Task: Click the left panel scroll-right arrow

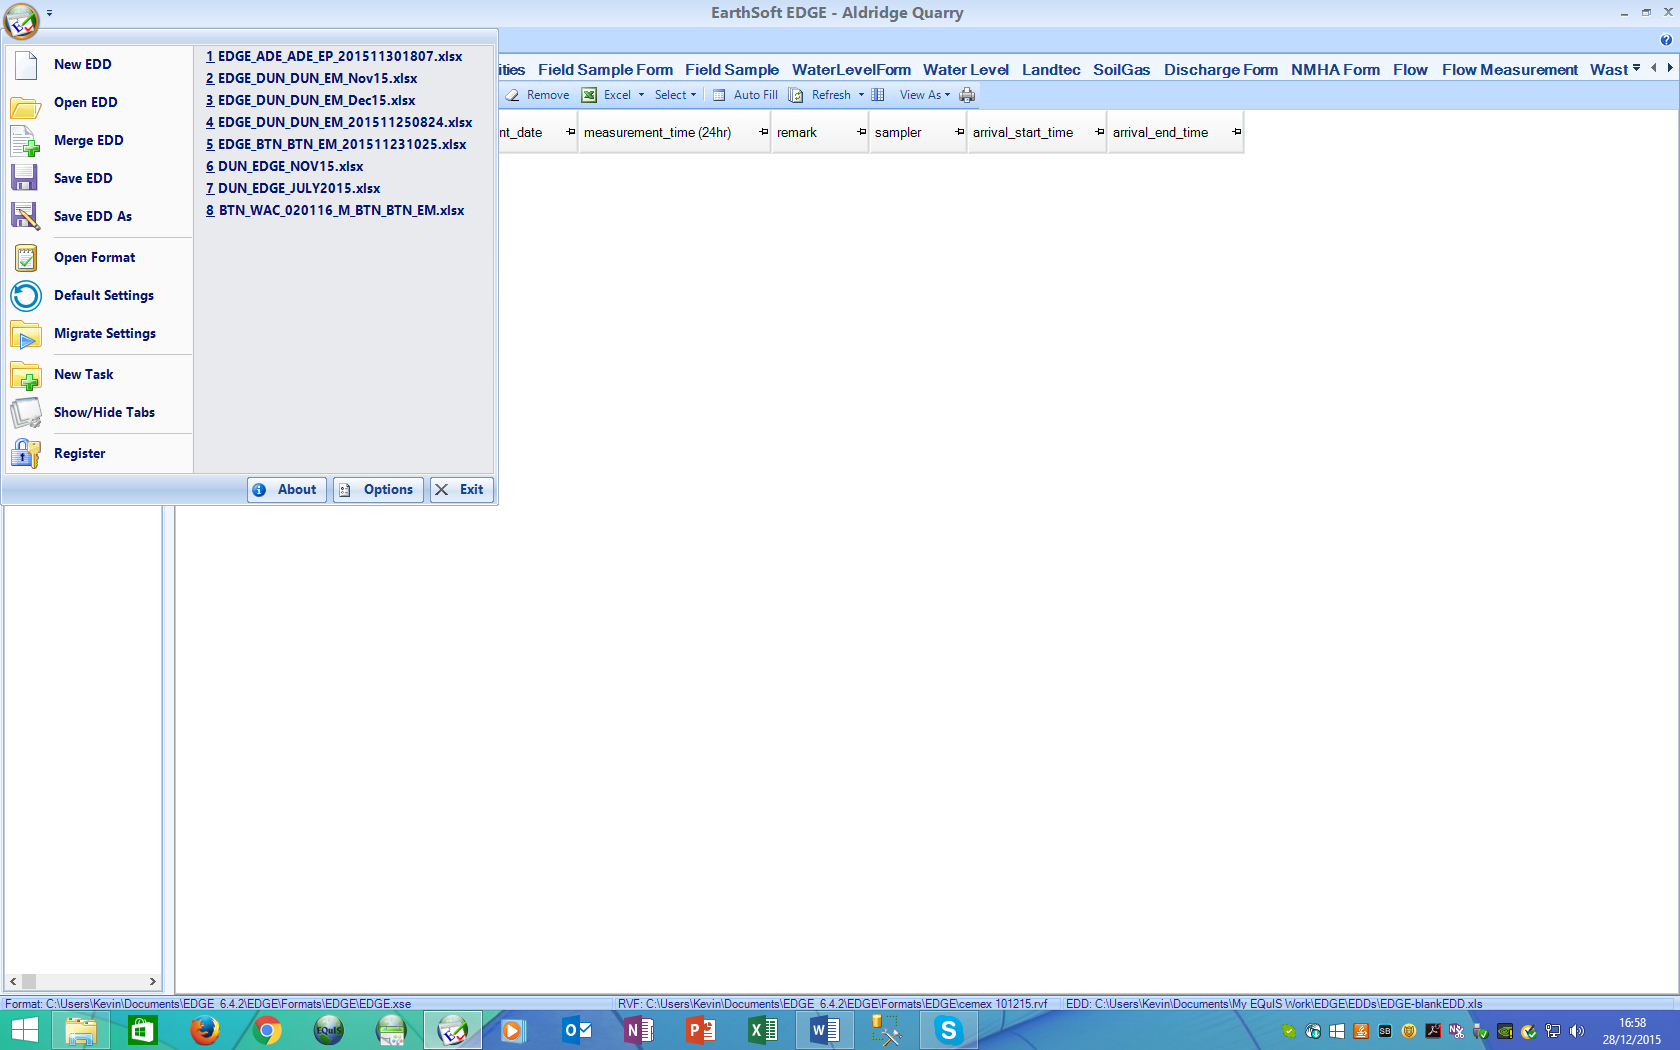Action: (152, 982)
